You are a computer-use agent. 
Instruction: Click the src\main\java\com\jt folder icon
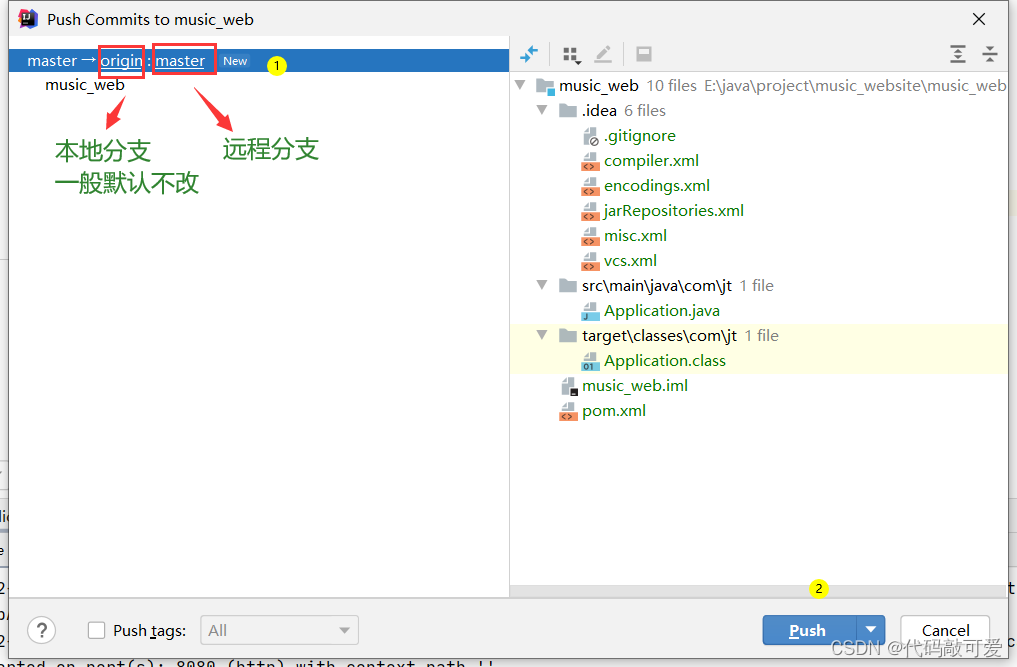568,285
